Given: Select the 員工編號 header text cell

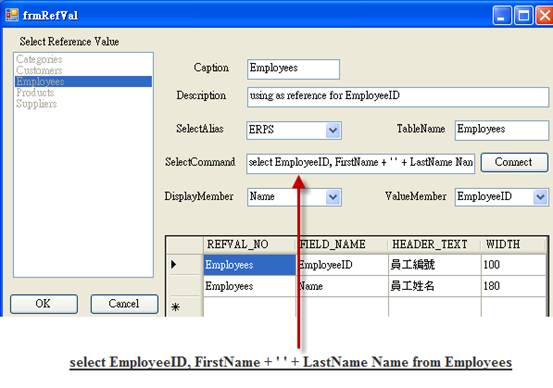Looking at the screenshot, I should [x=434, y=265].
